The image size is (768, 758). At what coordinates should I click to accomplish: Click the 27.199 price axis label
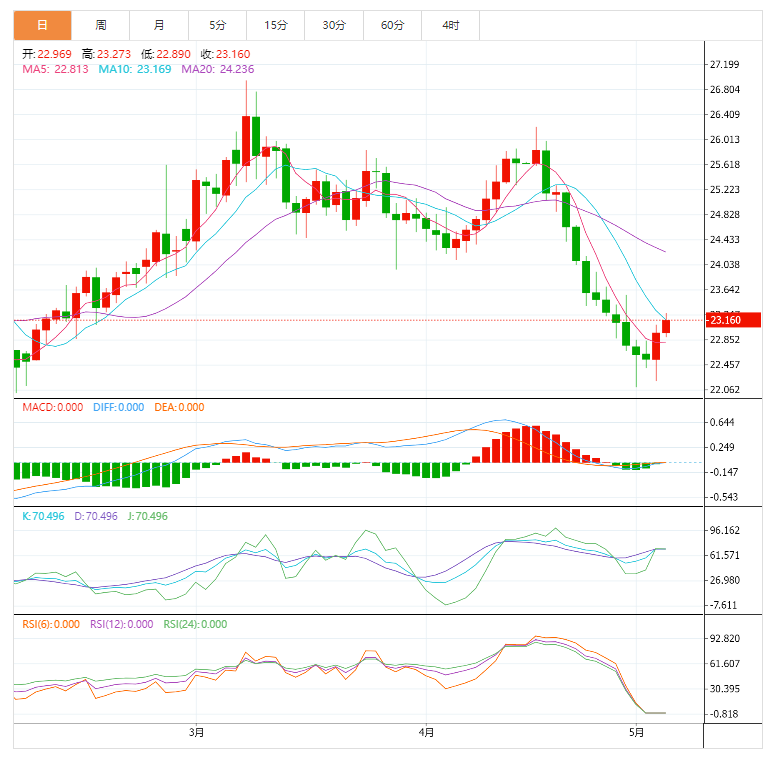click(724, 64)
